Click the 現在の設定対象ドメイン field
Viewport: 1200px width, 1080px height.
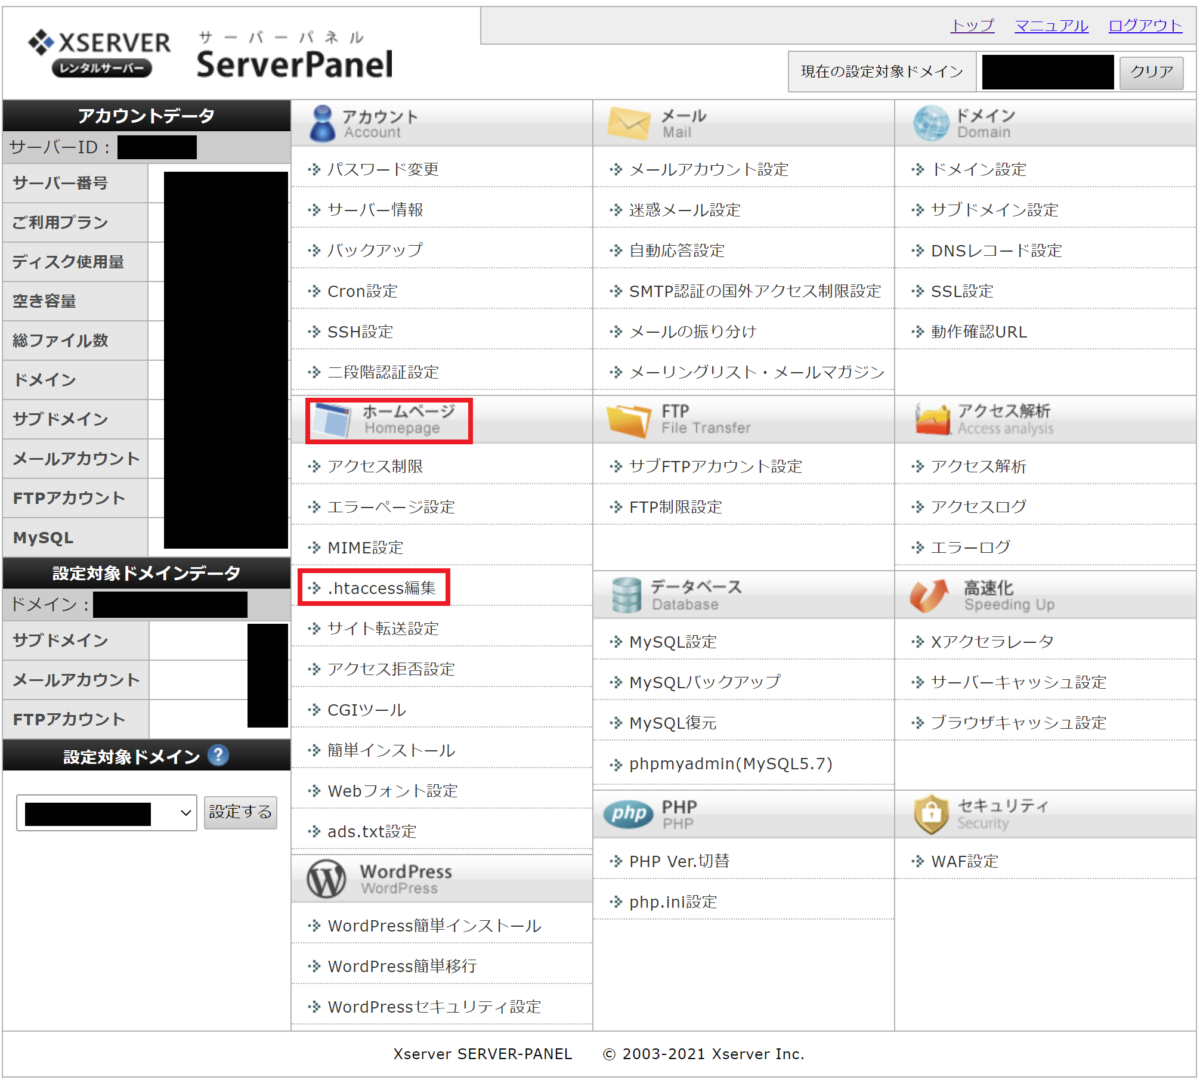[1047, 72]
